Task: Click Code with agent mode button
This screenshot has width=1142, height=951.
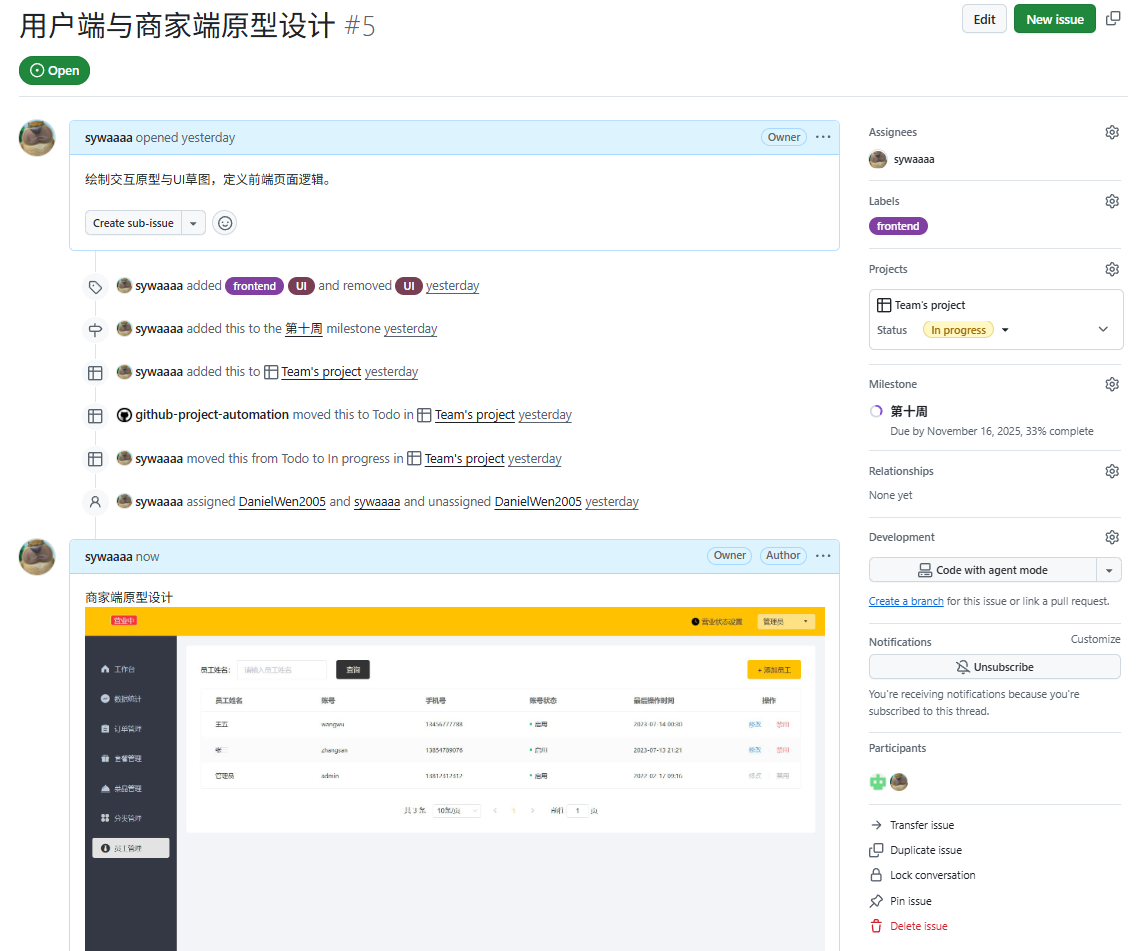Action: 982,570
